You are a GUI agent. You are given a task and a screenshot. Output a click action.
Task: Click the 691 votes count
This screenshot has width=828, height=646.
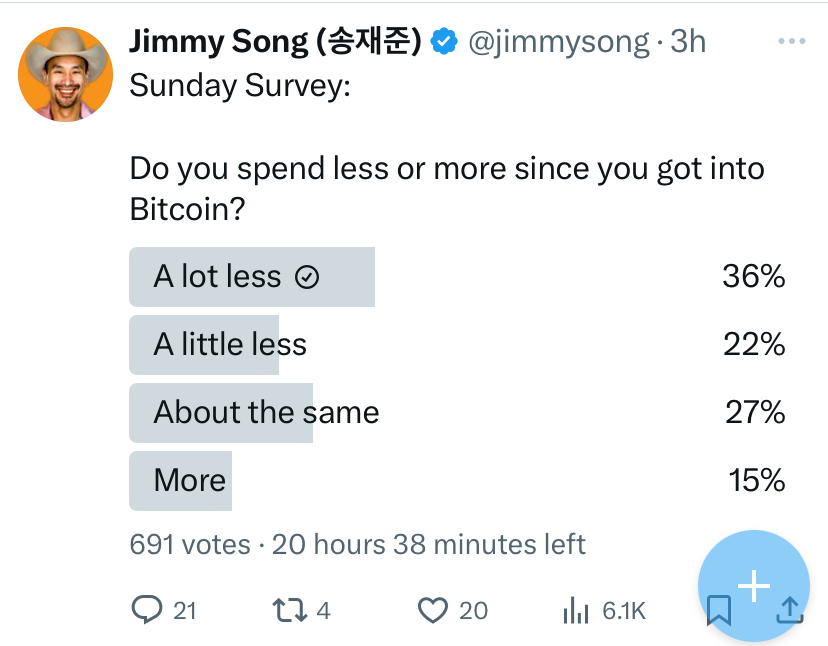(190, 544)
